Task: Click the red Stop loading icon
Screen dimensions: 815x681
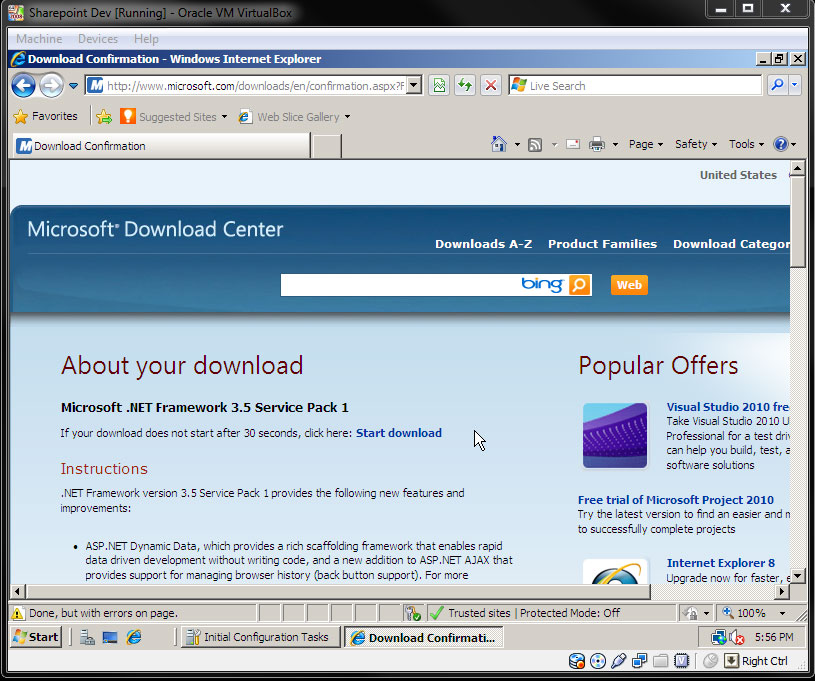Action: tap(491, 85)
